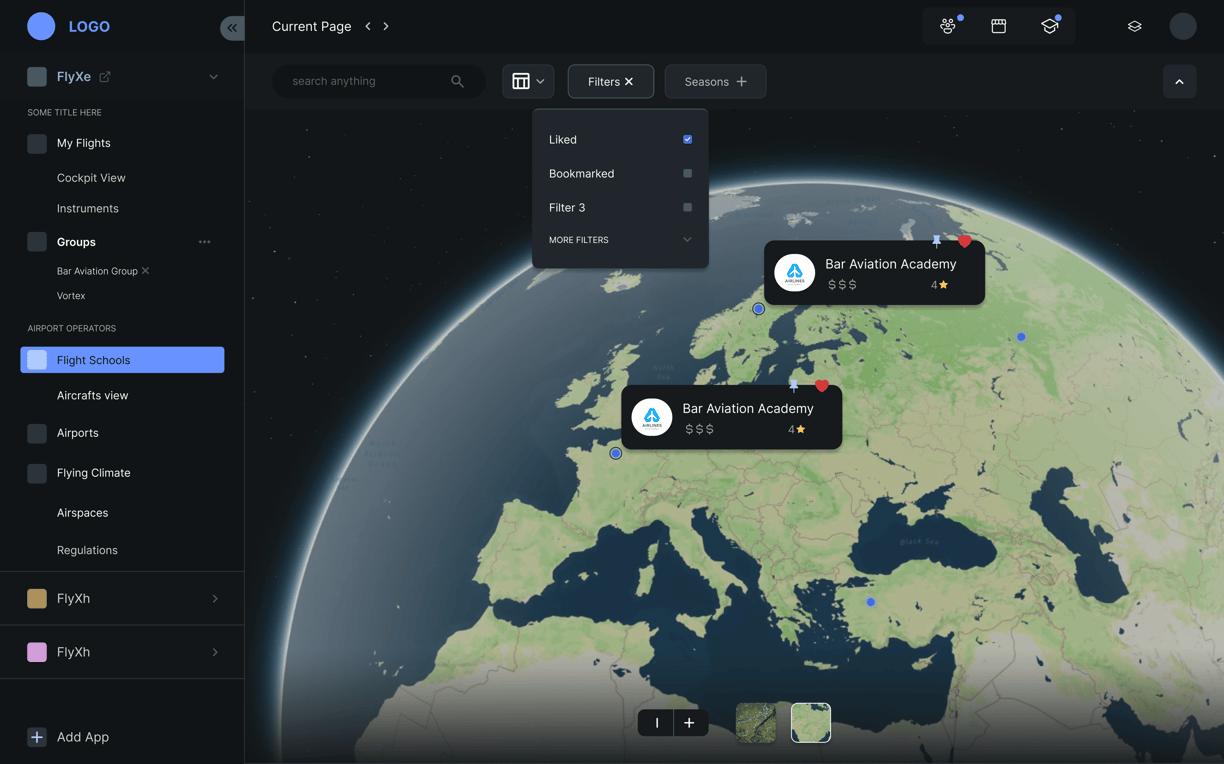Select map marker in Scandinavia
This screenshot has width=1224, height=764.
(x=759, y=309)
